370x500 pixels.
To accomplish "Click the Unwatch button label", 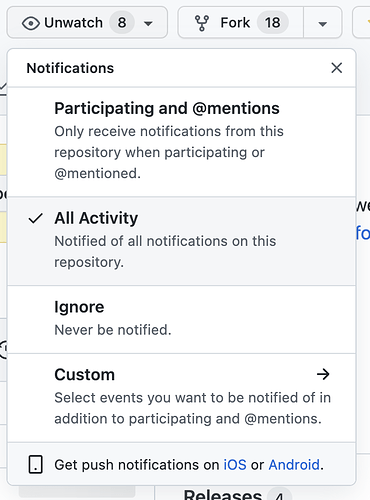I will pos(74,23).
